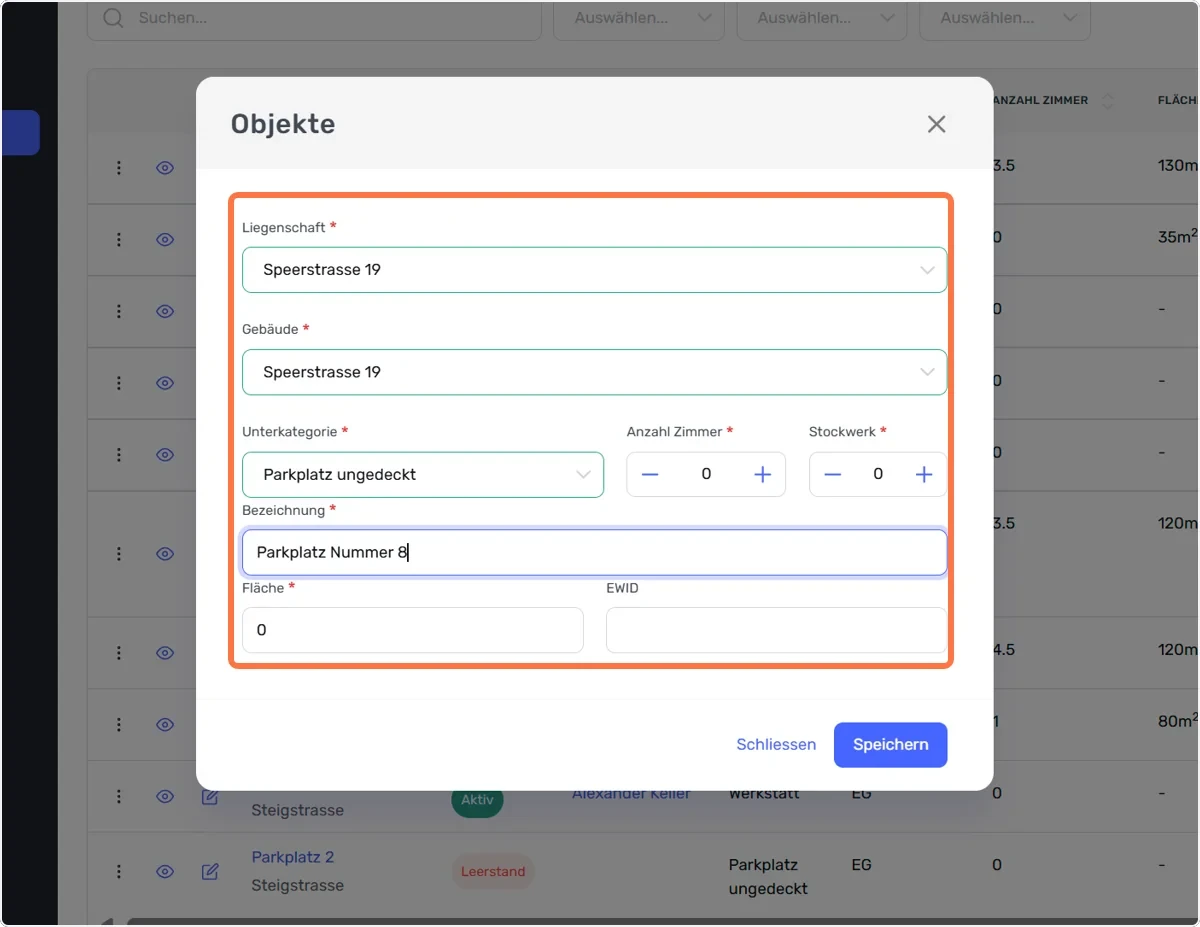Click eye icon on Parkplatz 2 row

click(x=165, y=871)
